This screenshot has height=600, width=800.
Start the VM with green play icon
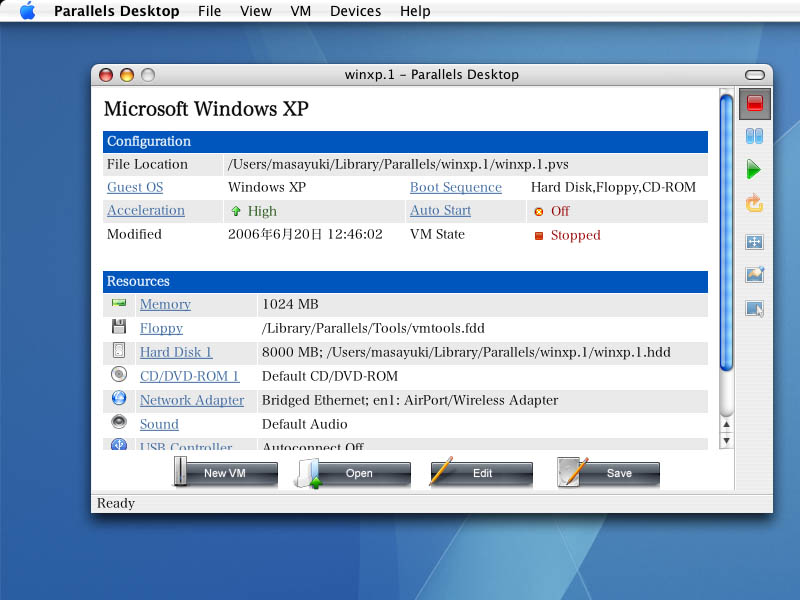(755, 170)
